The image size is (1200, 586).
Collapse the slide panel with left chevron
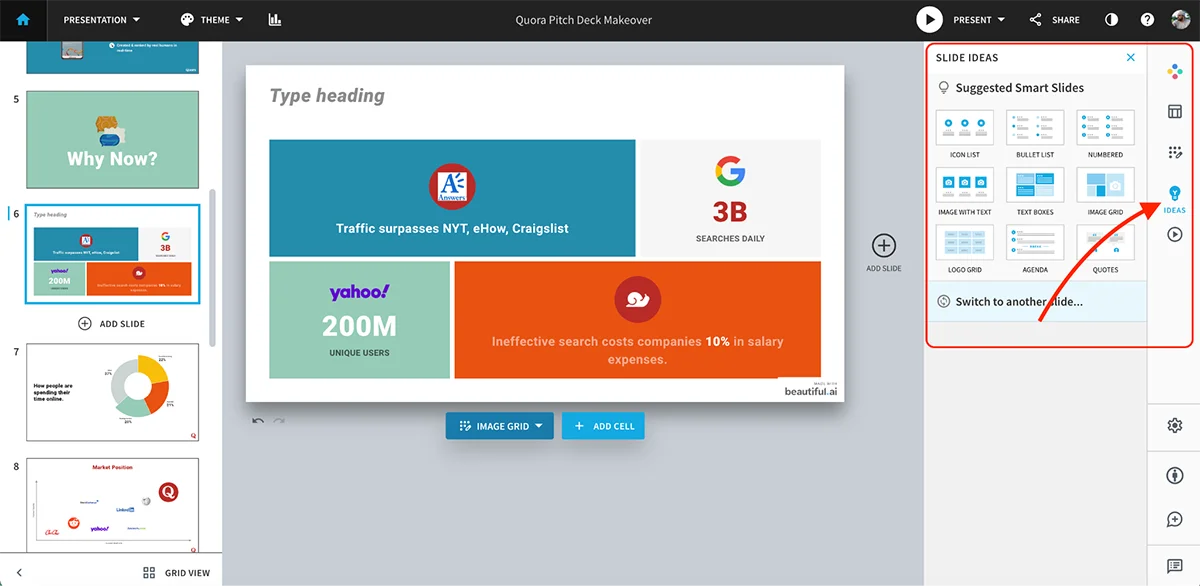coord(19,573)
